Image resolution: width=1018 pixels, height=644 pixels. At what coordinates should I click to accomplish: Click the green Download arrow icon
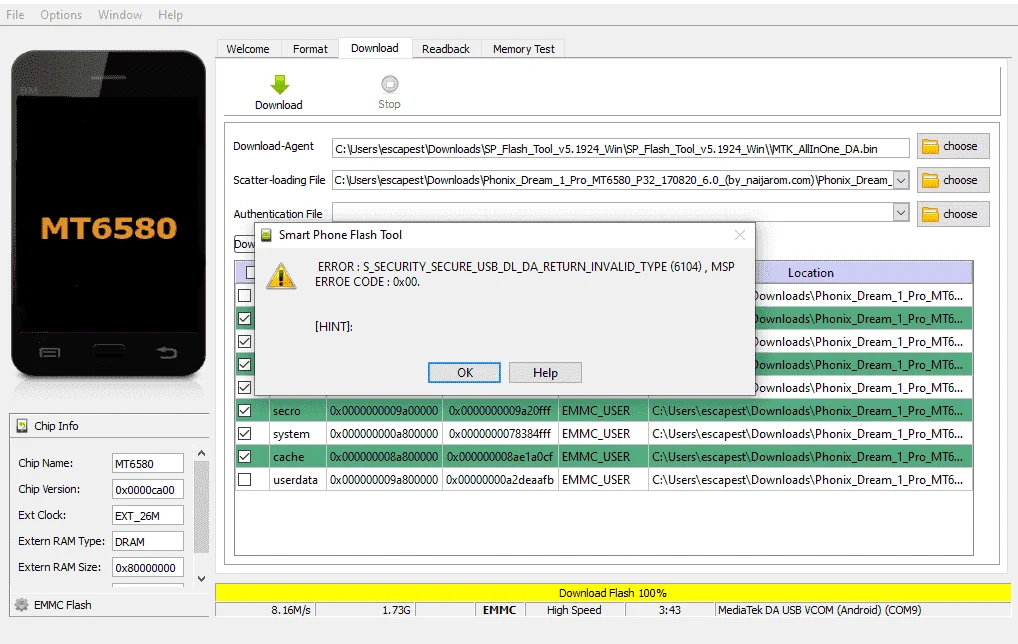point(279,84)
